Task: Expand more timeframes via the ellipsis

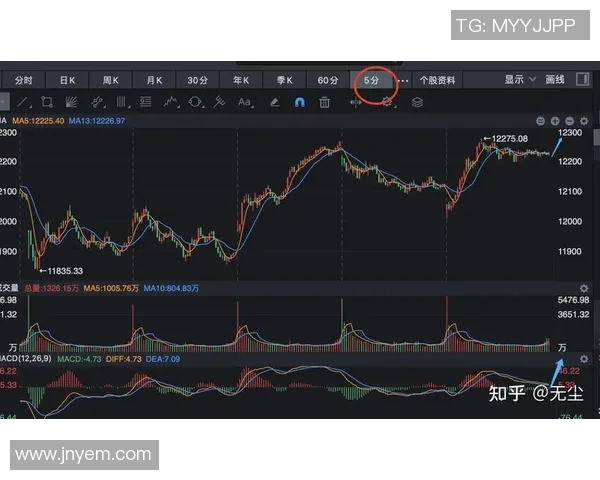Action: pyautogui.click(x=404, y=80)
